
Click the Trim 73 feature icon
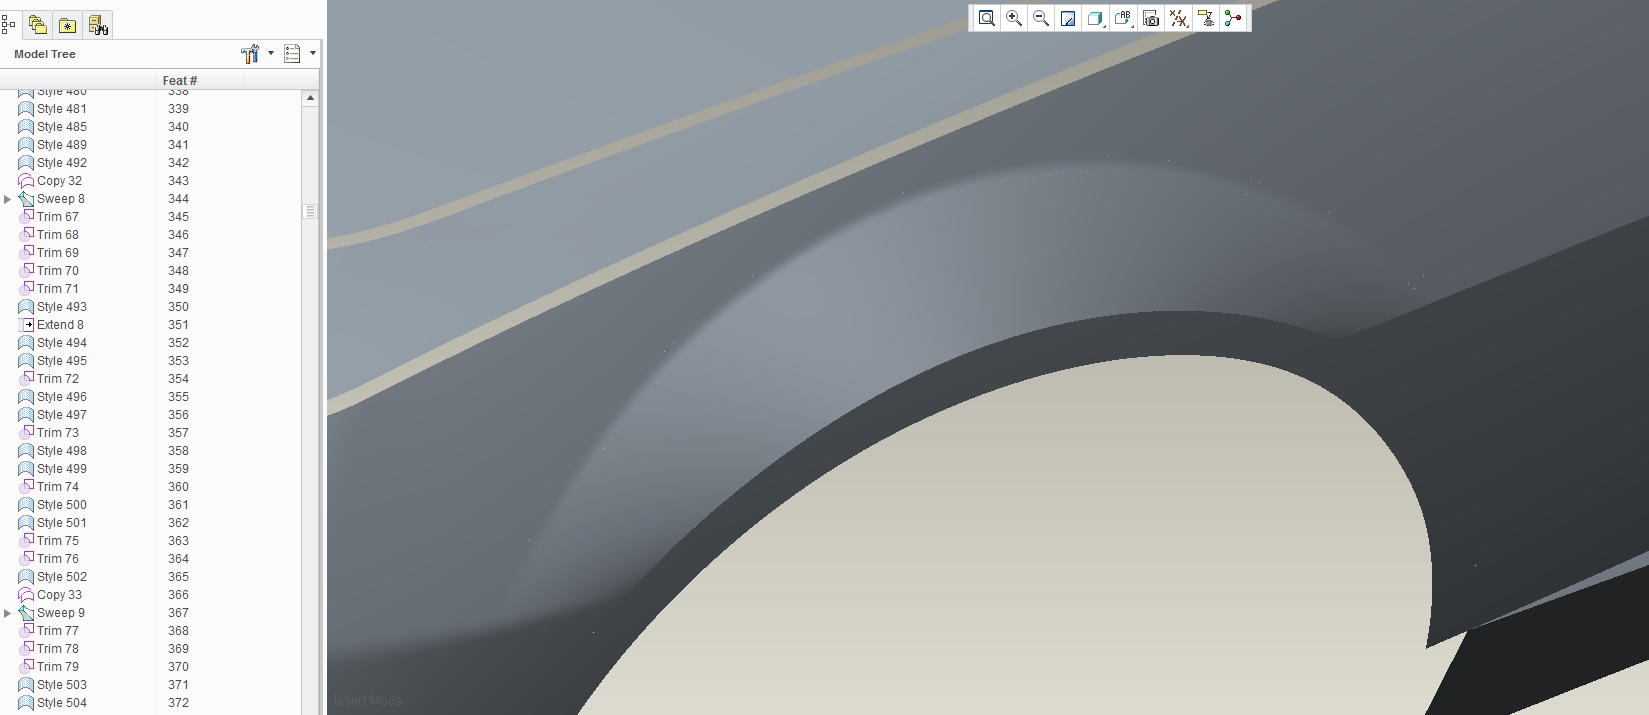point(26,433)
